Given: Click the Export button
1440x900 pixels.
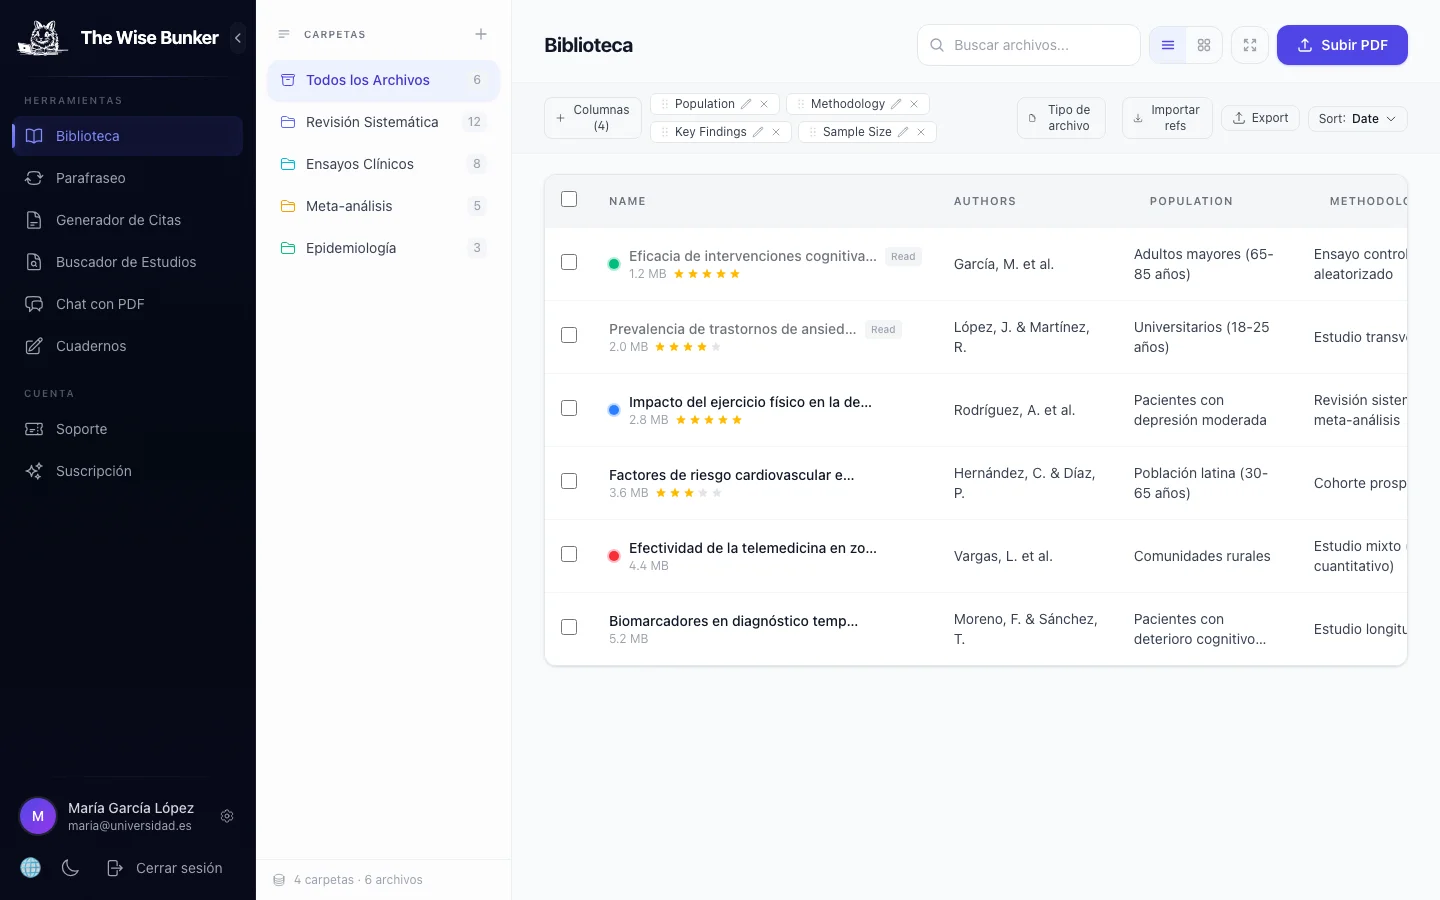Looking at the screenshot, I should (1260, 118).
